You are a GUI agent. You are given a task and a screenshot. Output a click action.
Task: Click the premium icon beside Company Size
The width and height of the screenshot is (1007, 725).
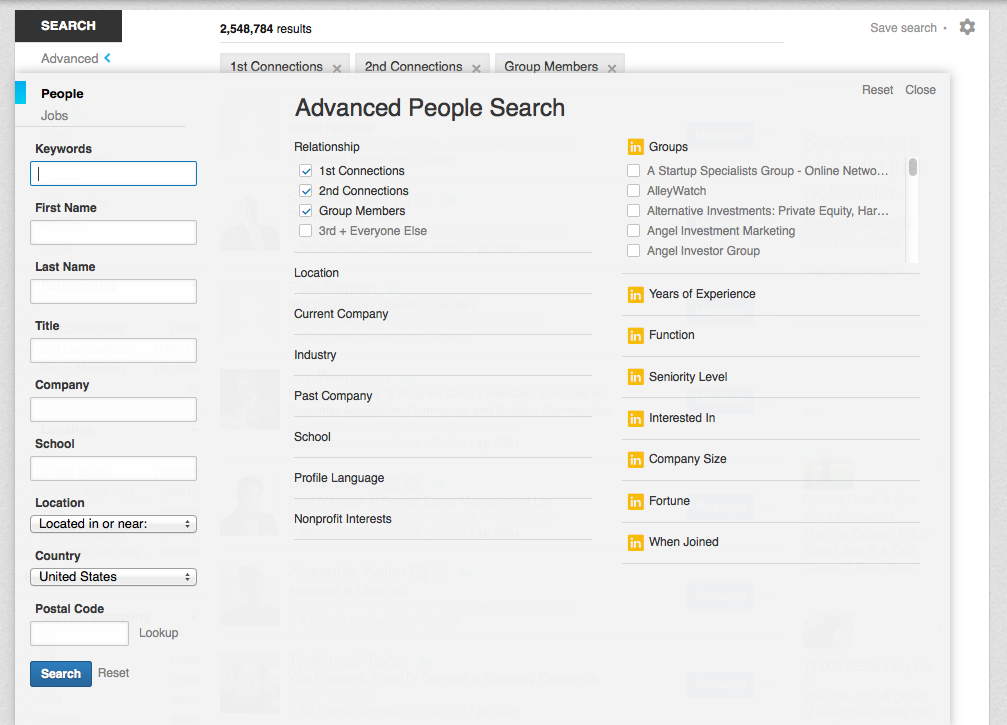(635, 459)
